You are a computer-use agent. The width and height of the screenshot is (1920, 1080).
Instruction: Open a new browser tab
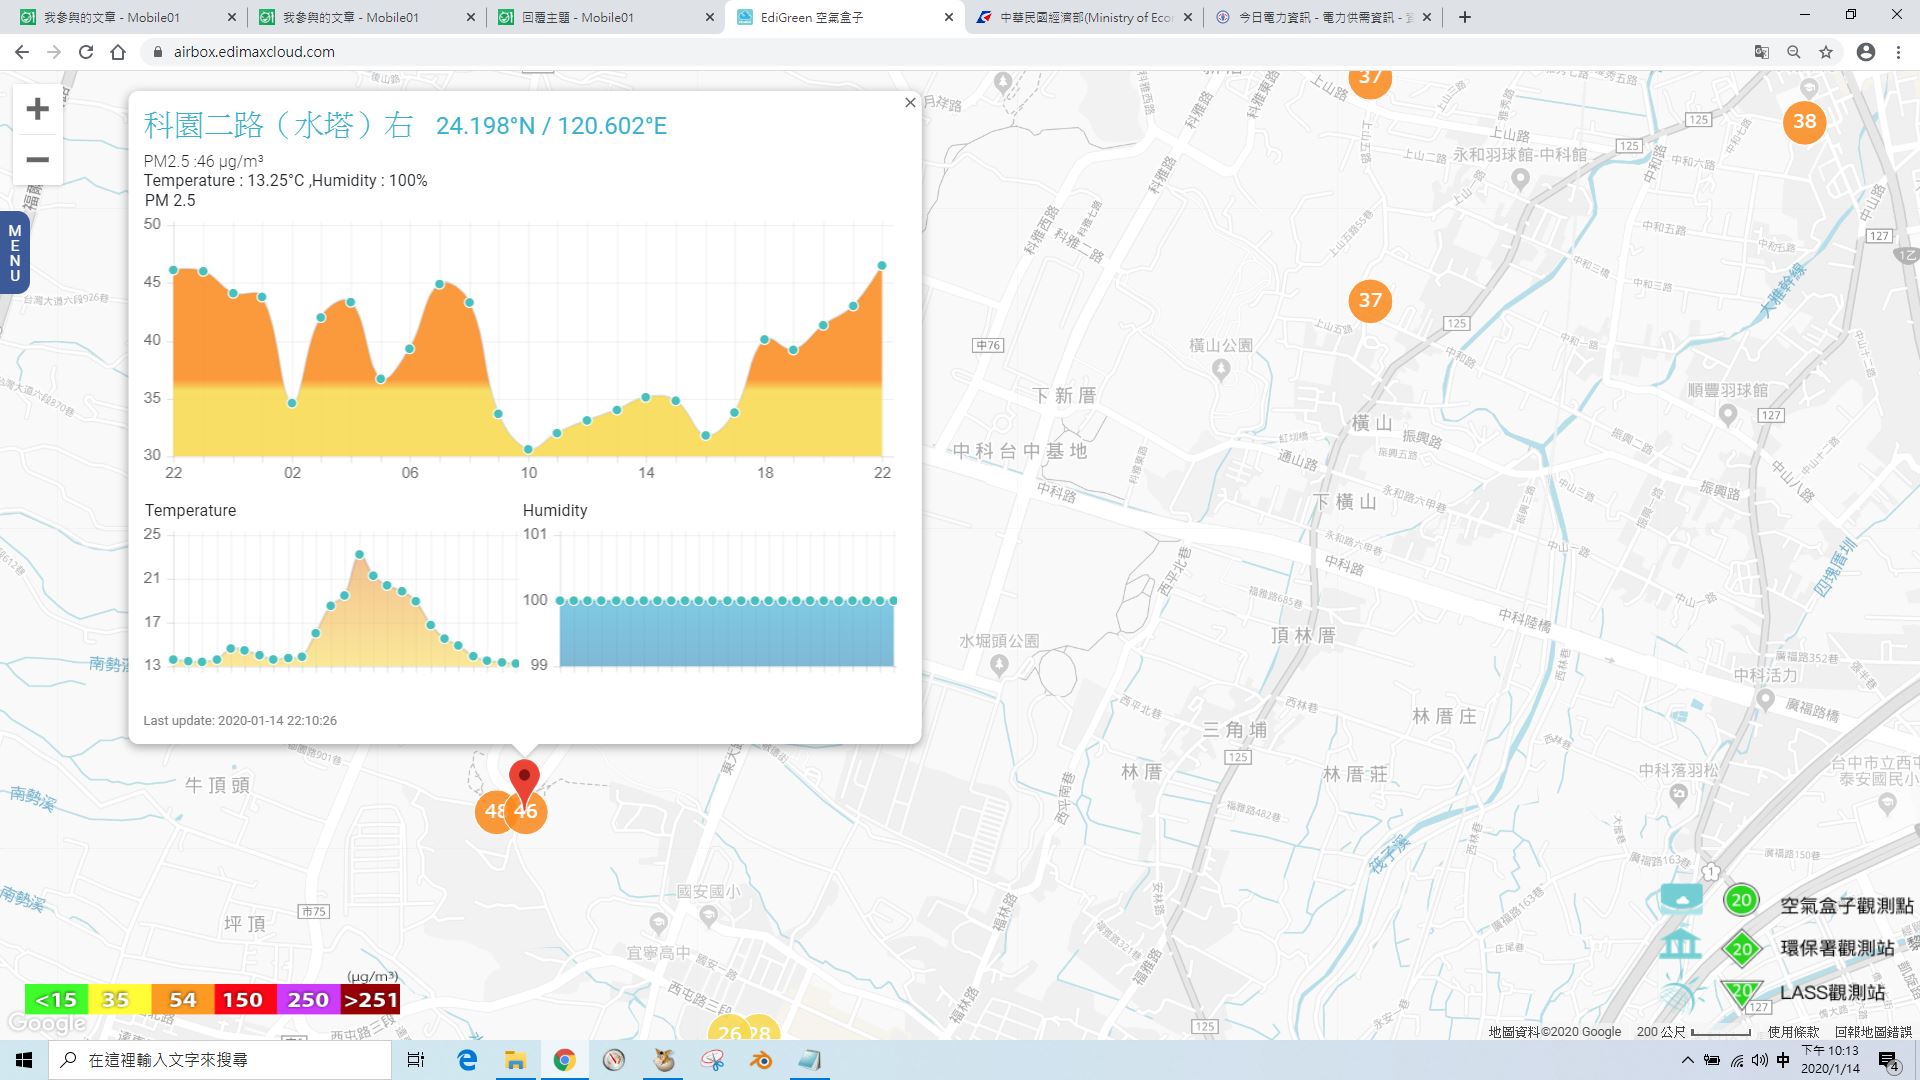point(1465,17)
